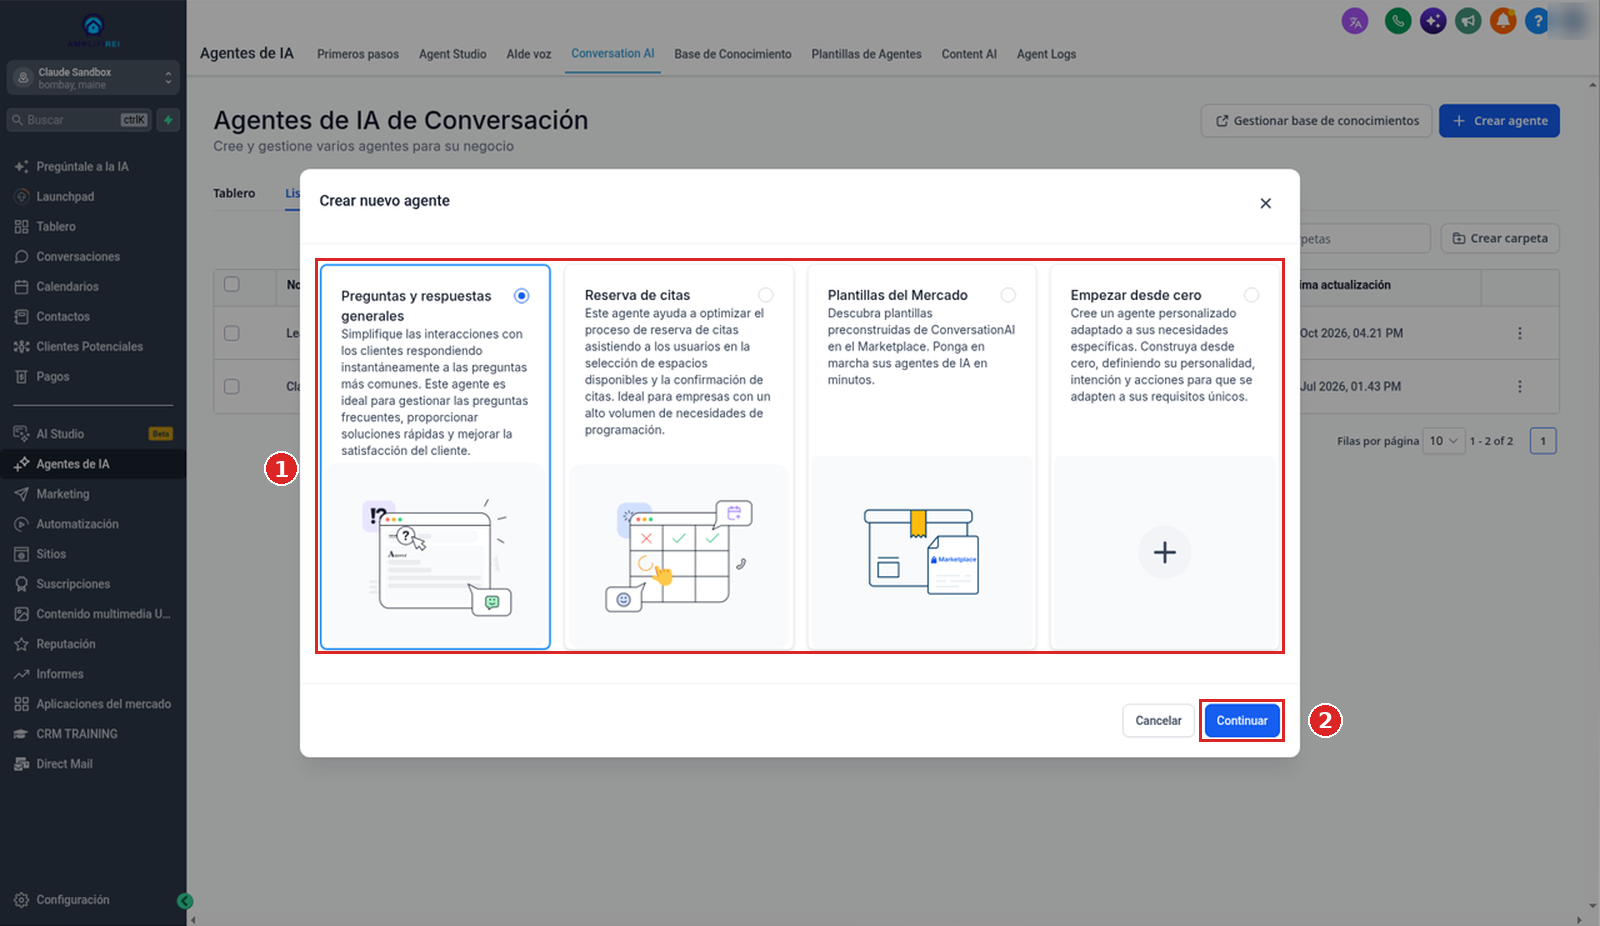Click the Cancelar button
This screenshot has width=1600, height=926.
1158,721
